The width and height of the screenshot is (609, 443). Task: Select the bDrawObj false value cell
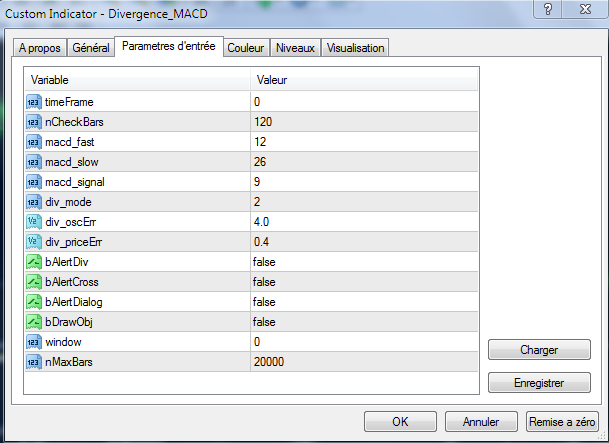pyautogui.click(x=364, y=321)
